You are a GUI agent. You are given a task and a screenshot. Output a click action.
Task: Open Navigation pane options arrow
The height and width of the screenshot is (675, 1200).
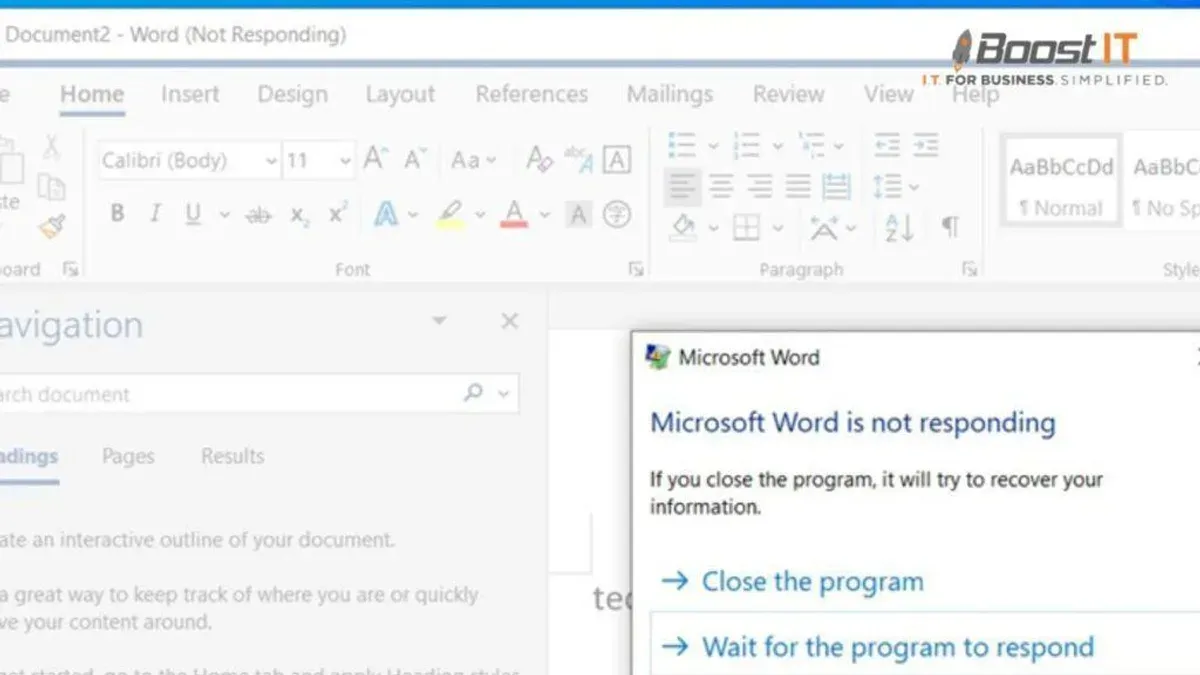[439, 321]
